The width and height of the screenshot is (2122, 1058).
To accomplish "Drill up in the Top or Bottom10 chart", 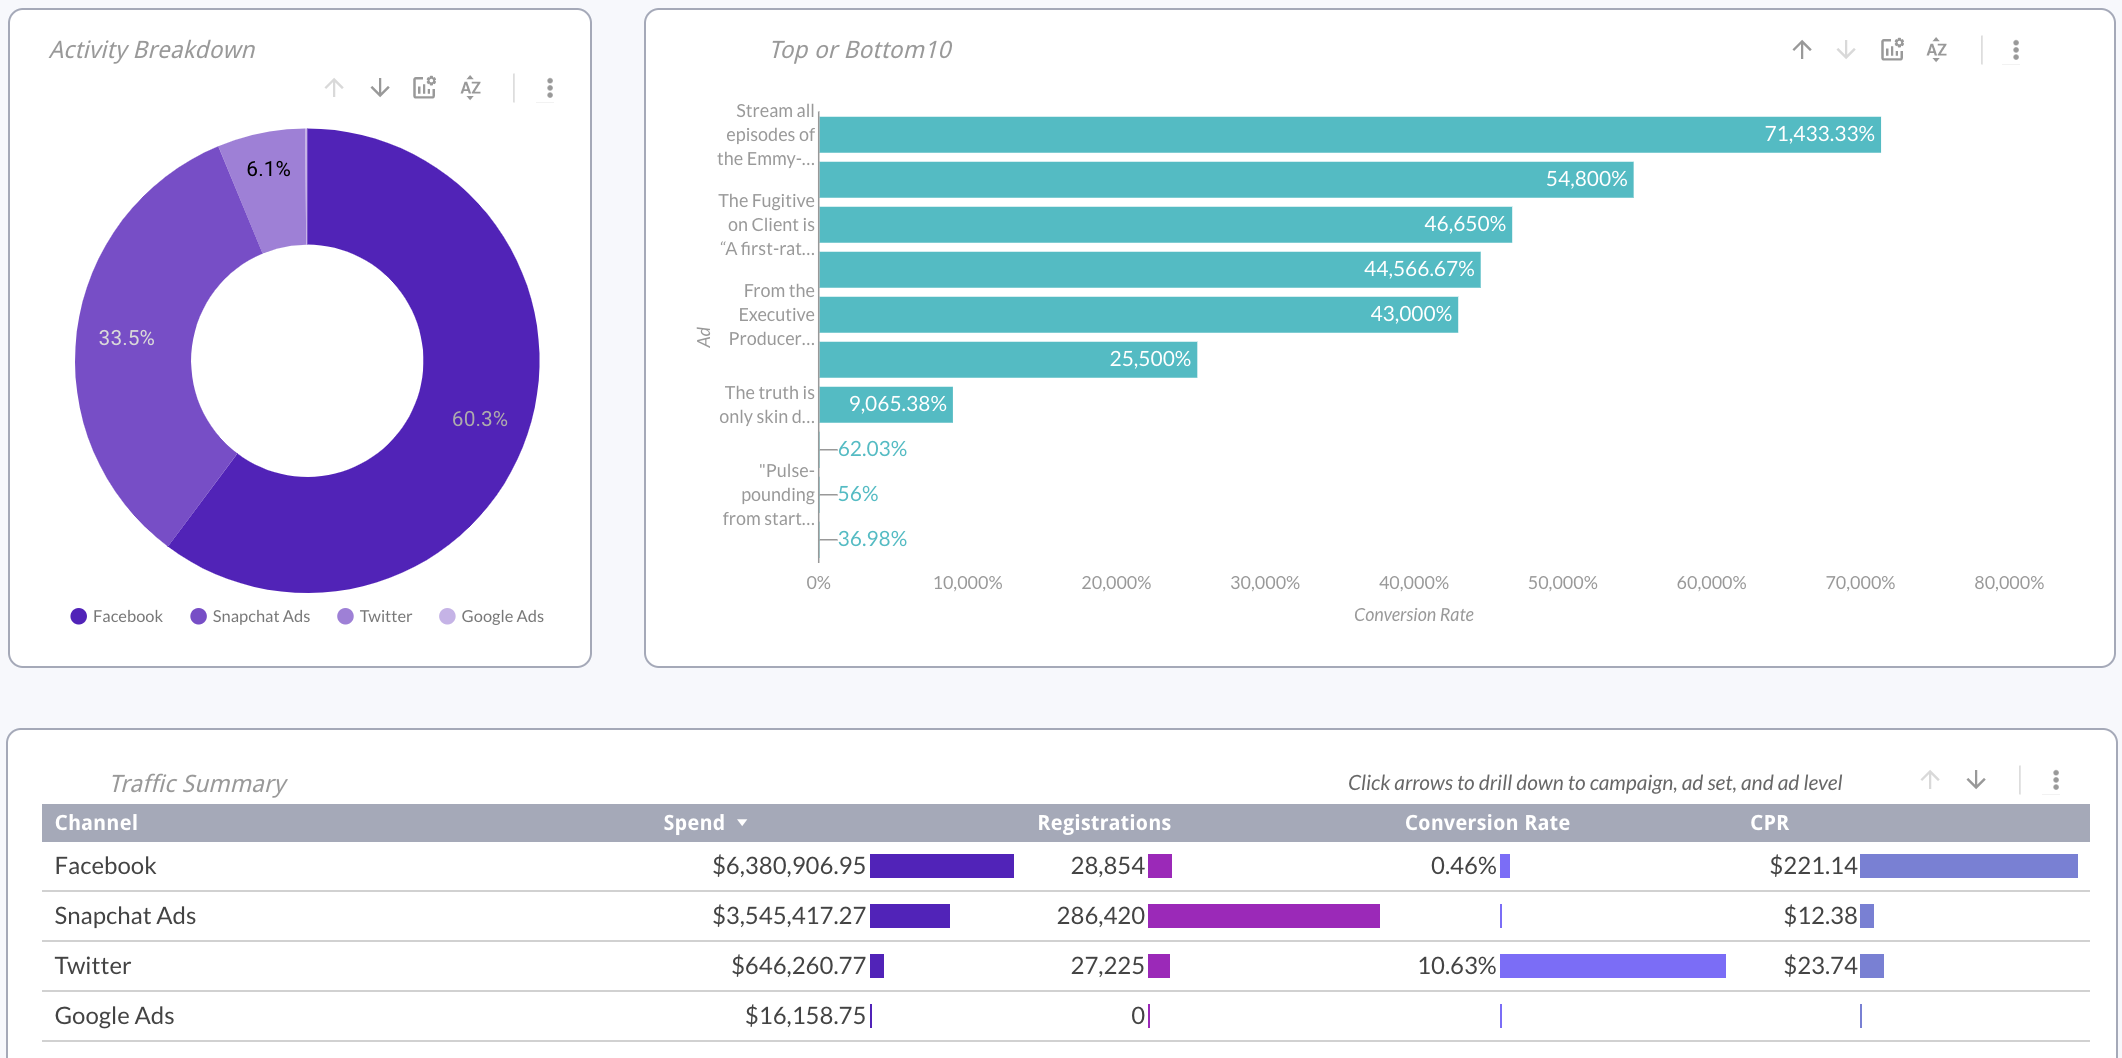I will (1802, 49).
